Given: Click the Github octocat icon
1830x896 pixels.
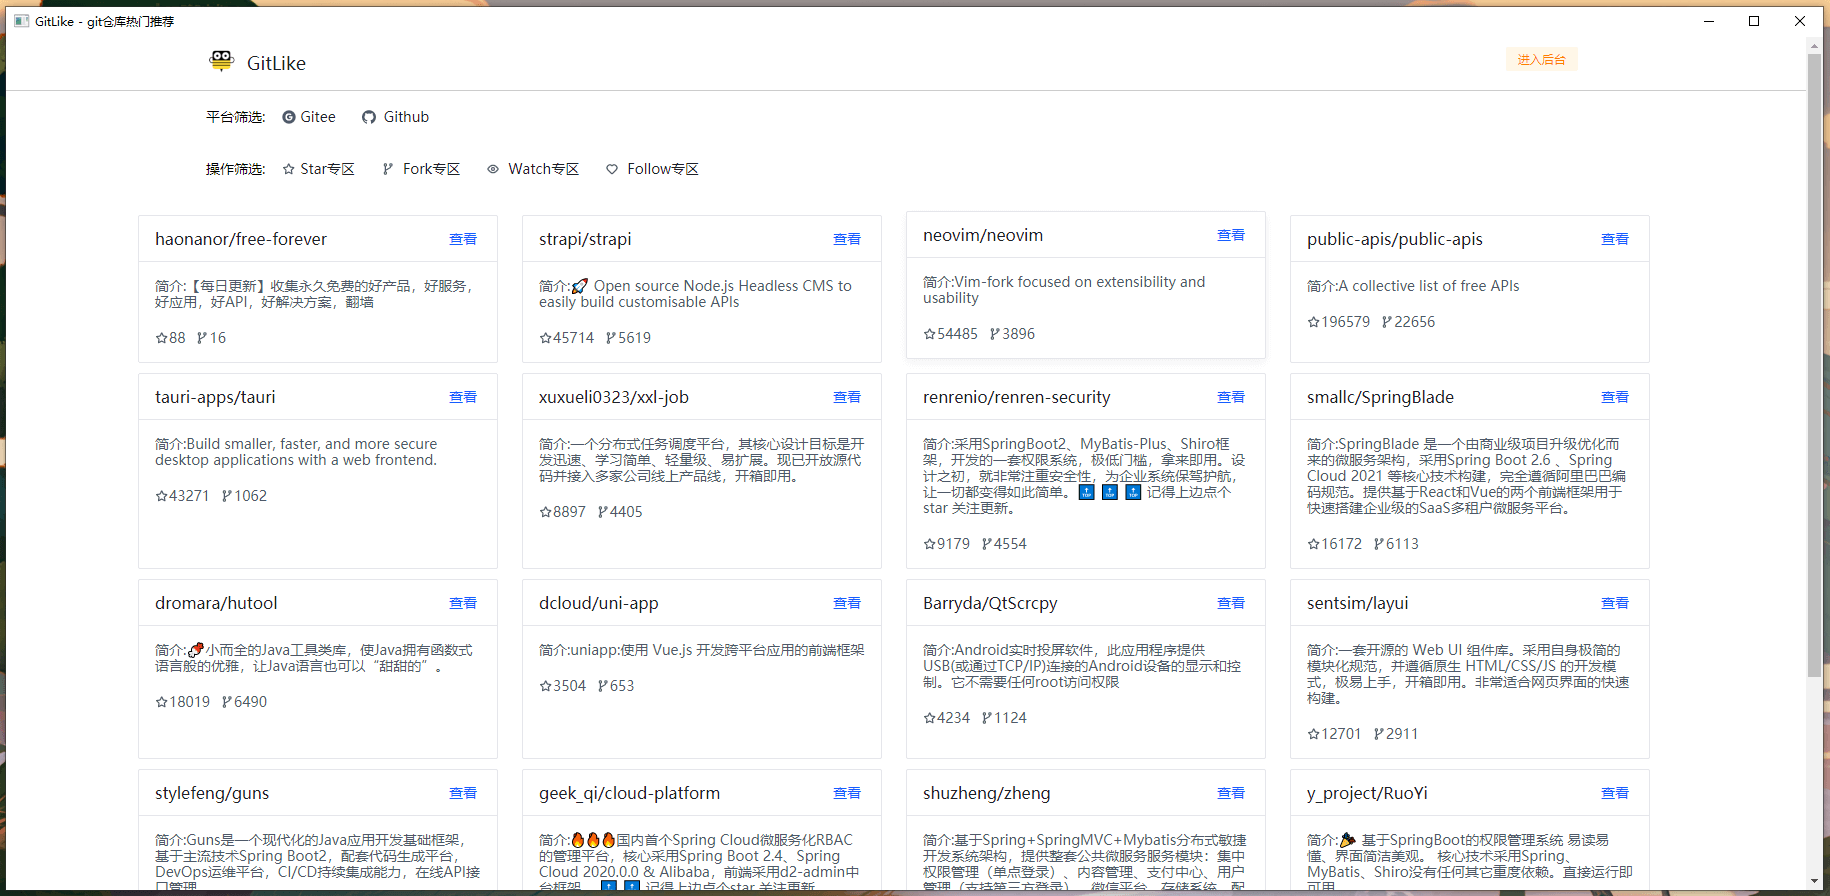Looking at the screenshot, I should click(369, 117).
